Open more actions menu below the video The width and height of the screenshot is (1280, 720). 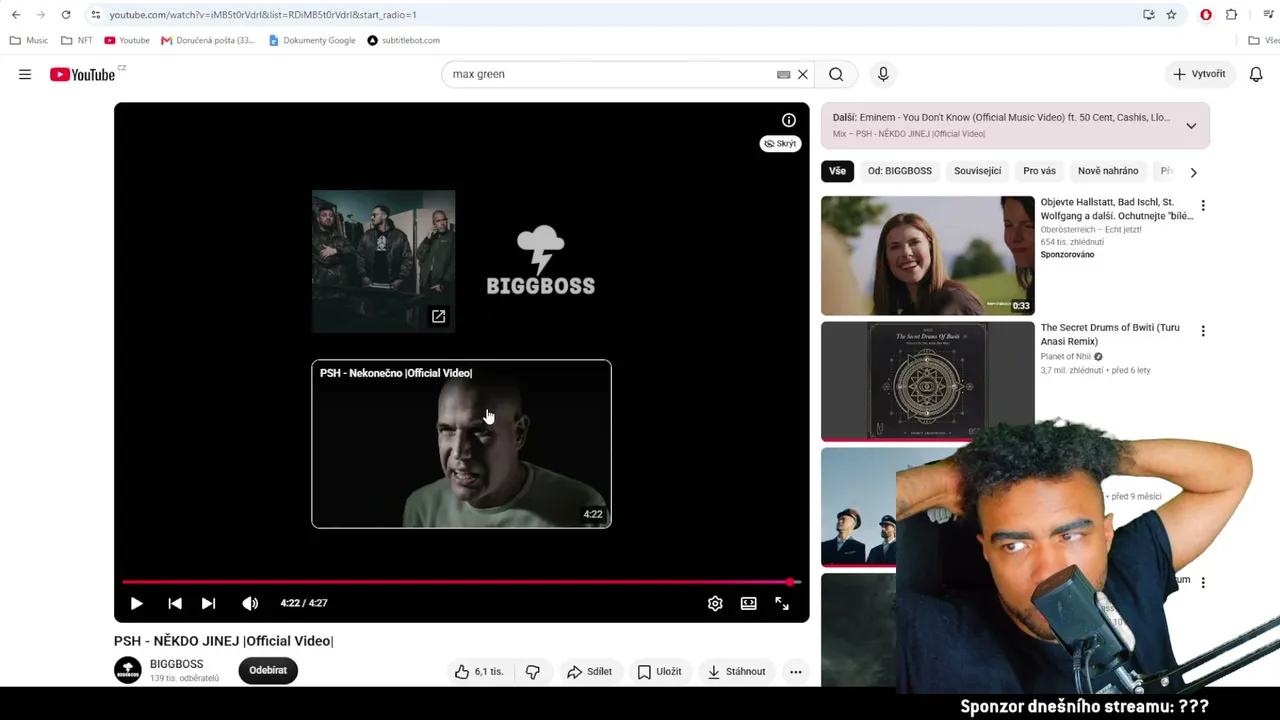(796, 672)
